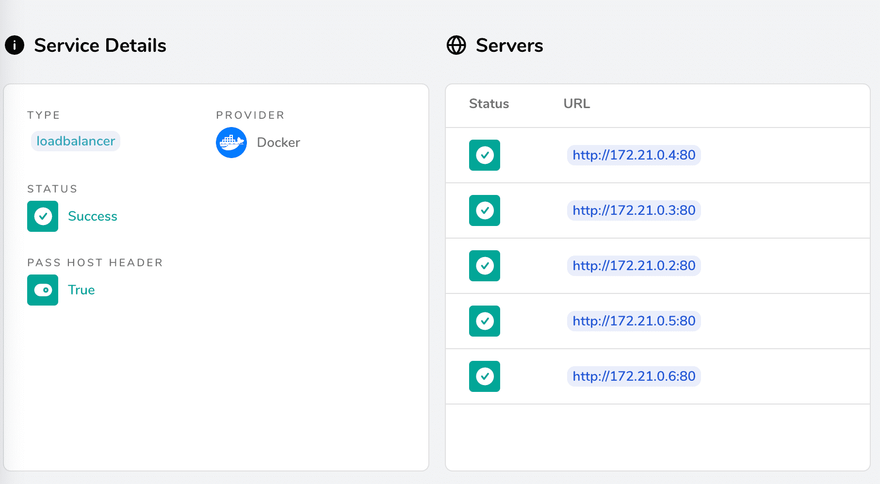
Task: Click the loadbalancer type badge
Action: pyautogui.click(x=75, y=141)
